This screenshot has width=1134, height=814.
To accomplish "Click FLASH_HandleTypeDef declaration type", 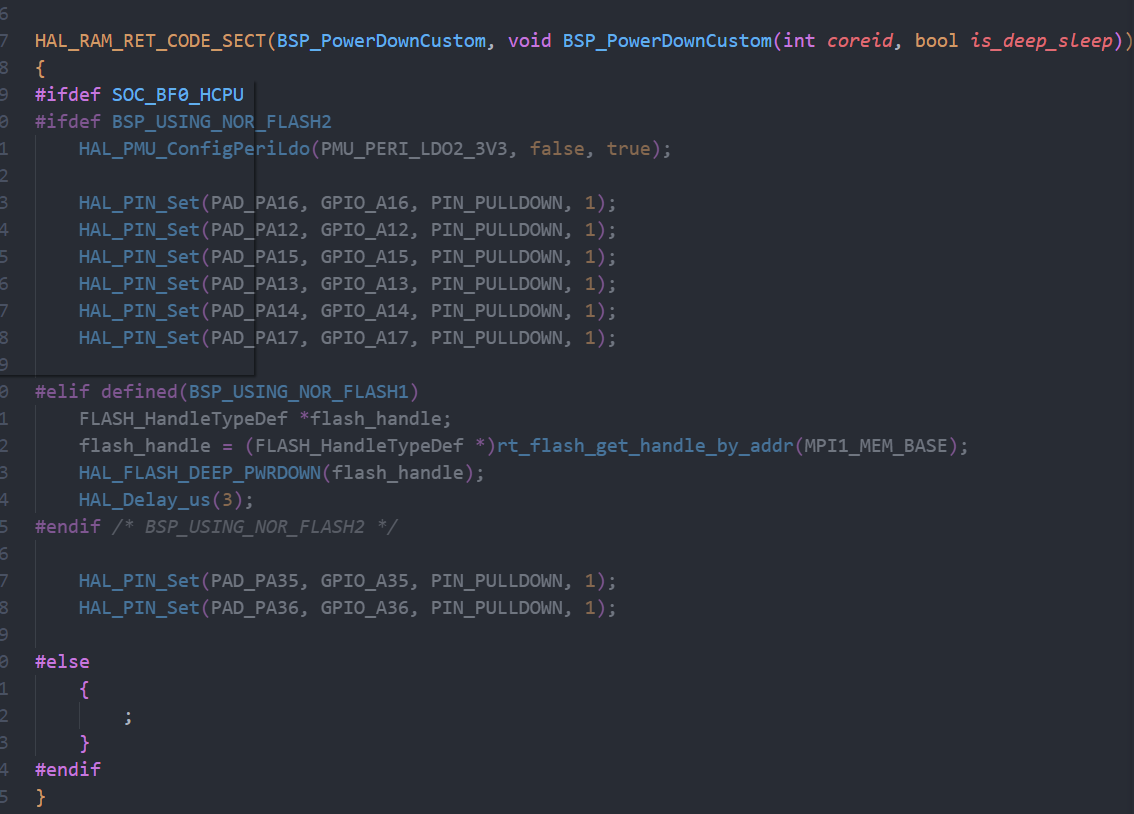I will coord(183,419).
